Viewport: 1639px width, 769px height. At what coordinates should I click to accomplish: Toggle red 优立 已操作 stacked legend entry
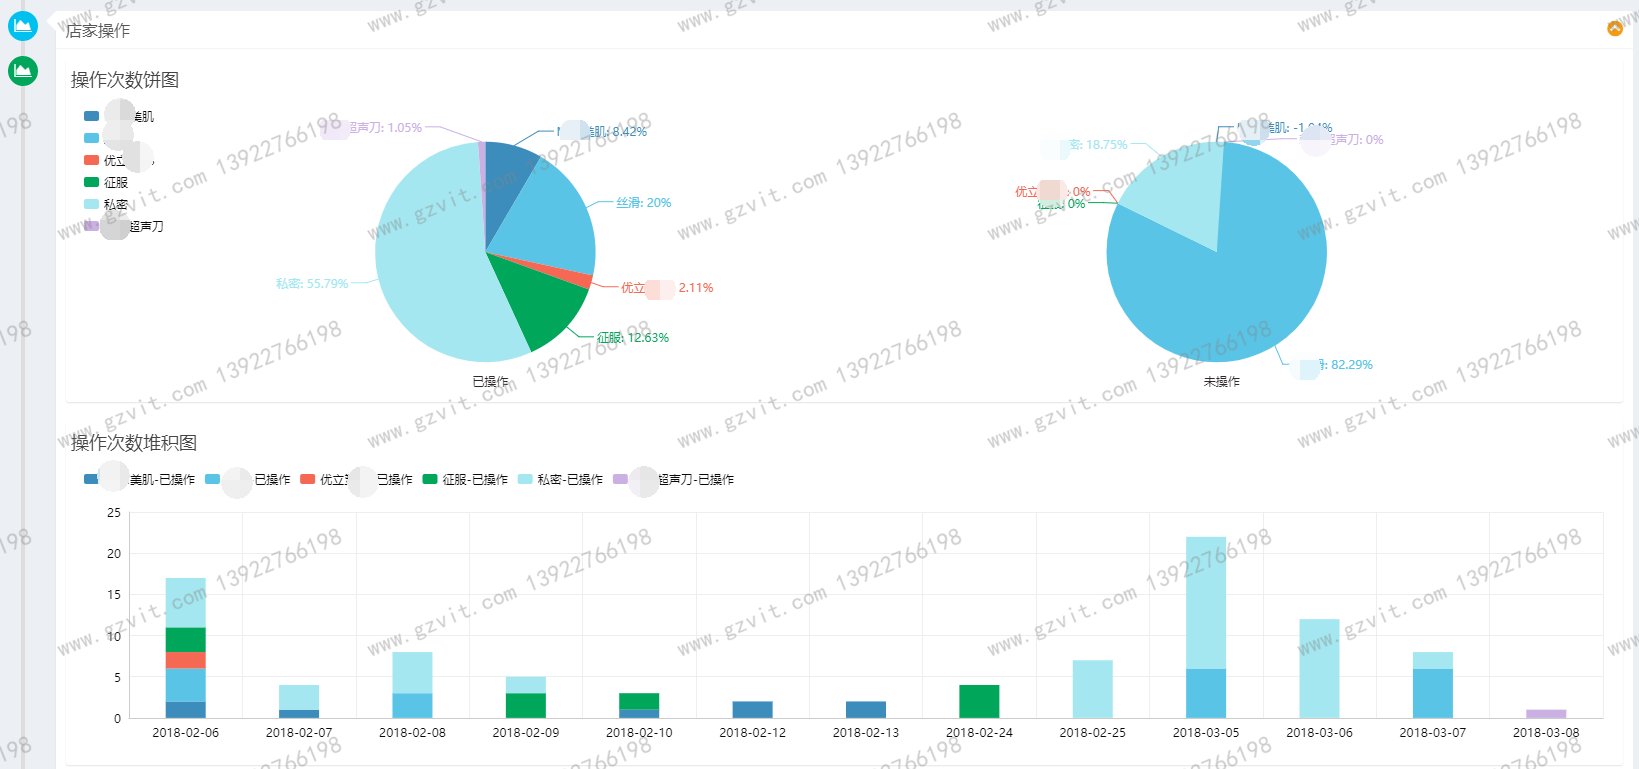coord(356,479)
